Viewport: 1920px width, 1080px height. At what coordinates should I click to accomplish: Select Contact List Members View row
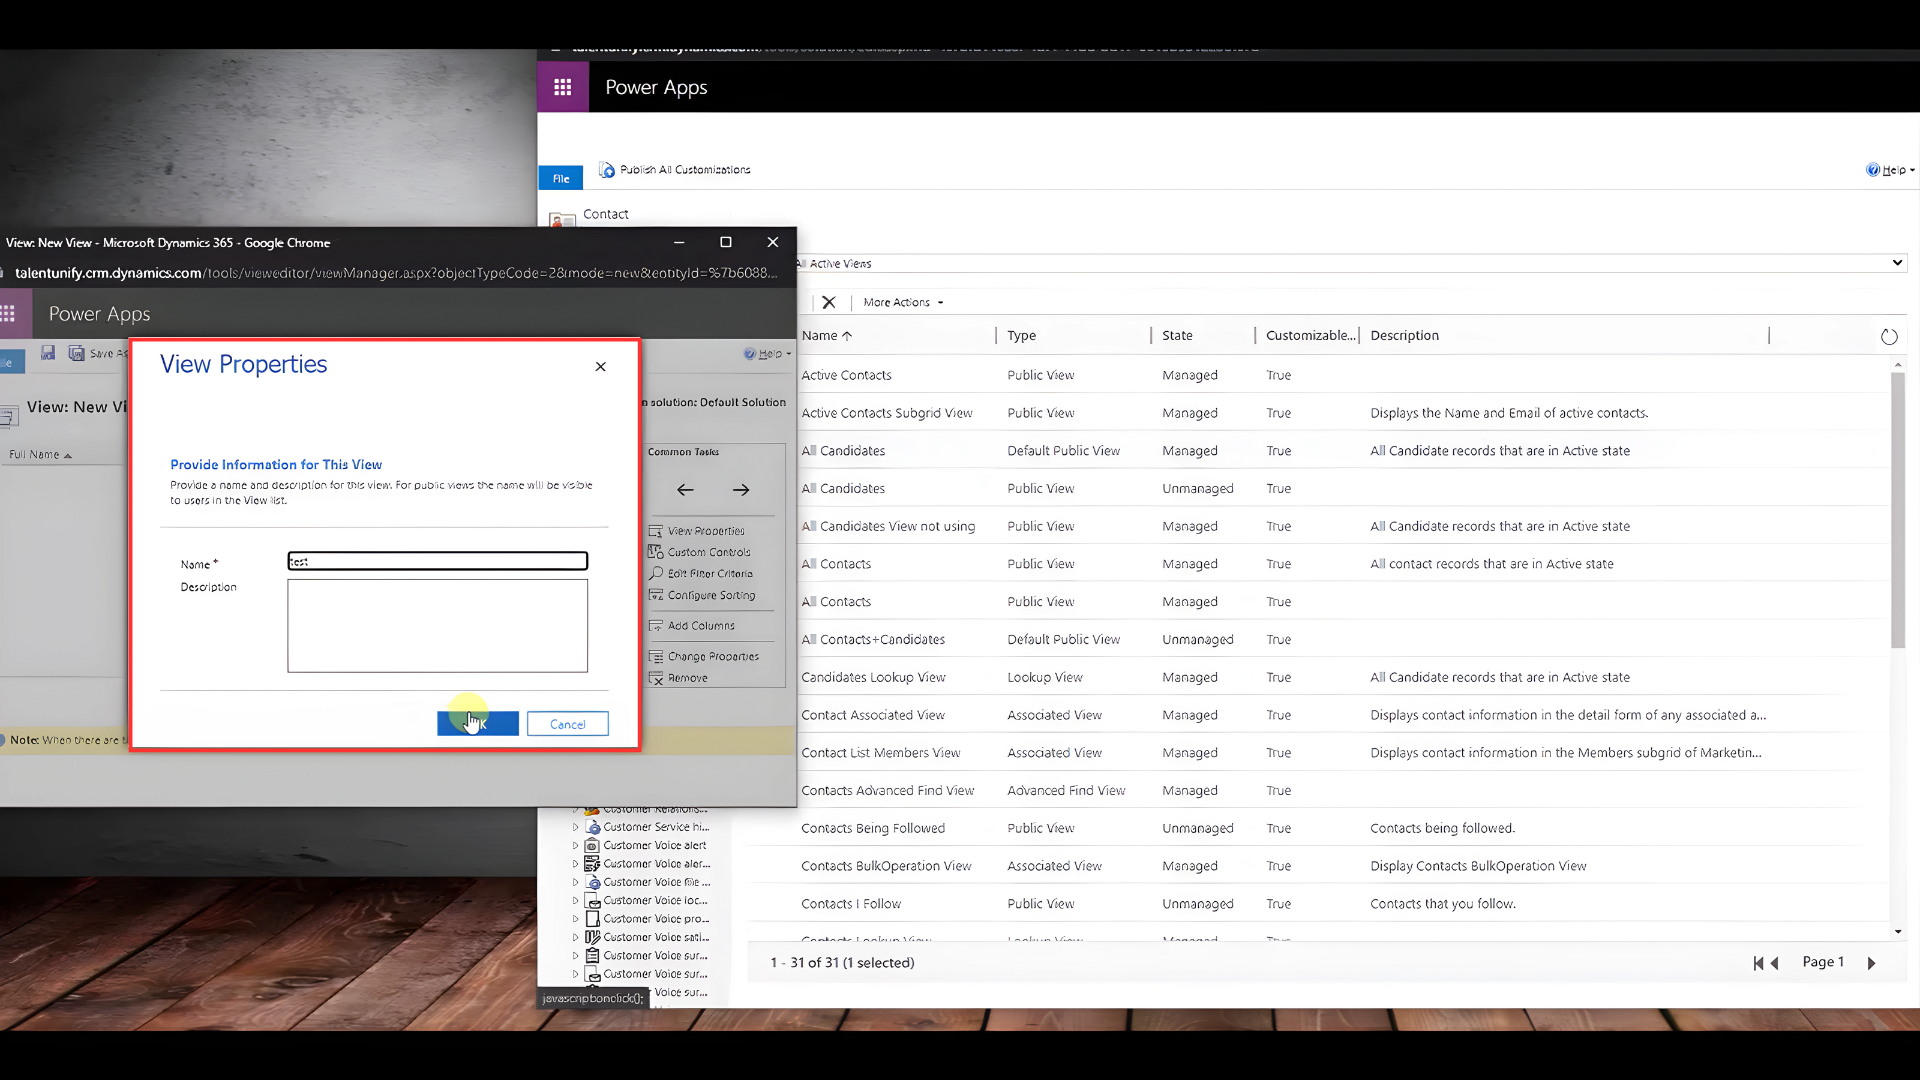pos(1320,753)
